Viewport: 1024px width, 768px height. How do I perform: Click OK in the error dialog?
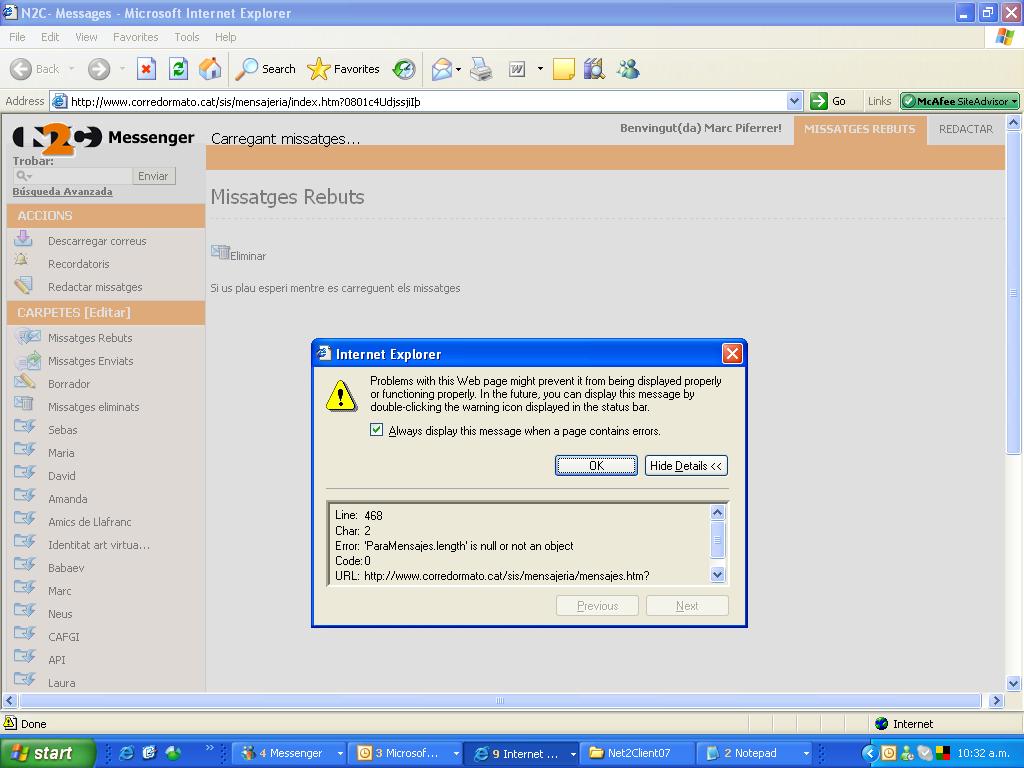click(x=596, y=466)
